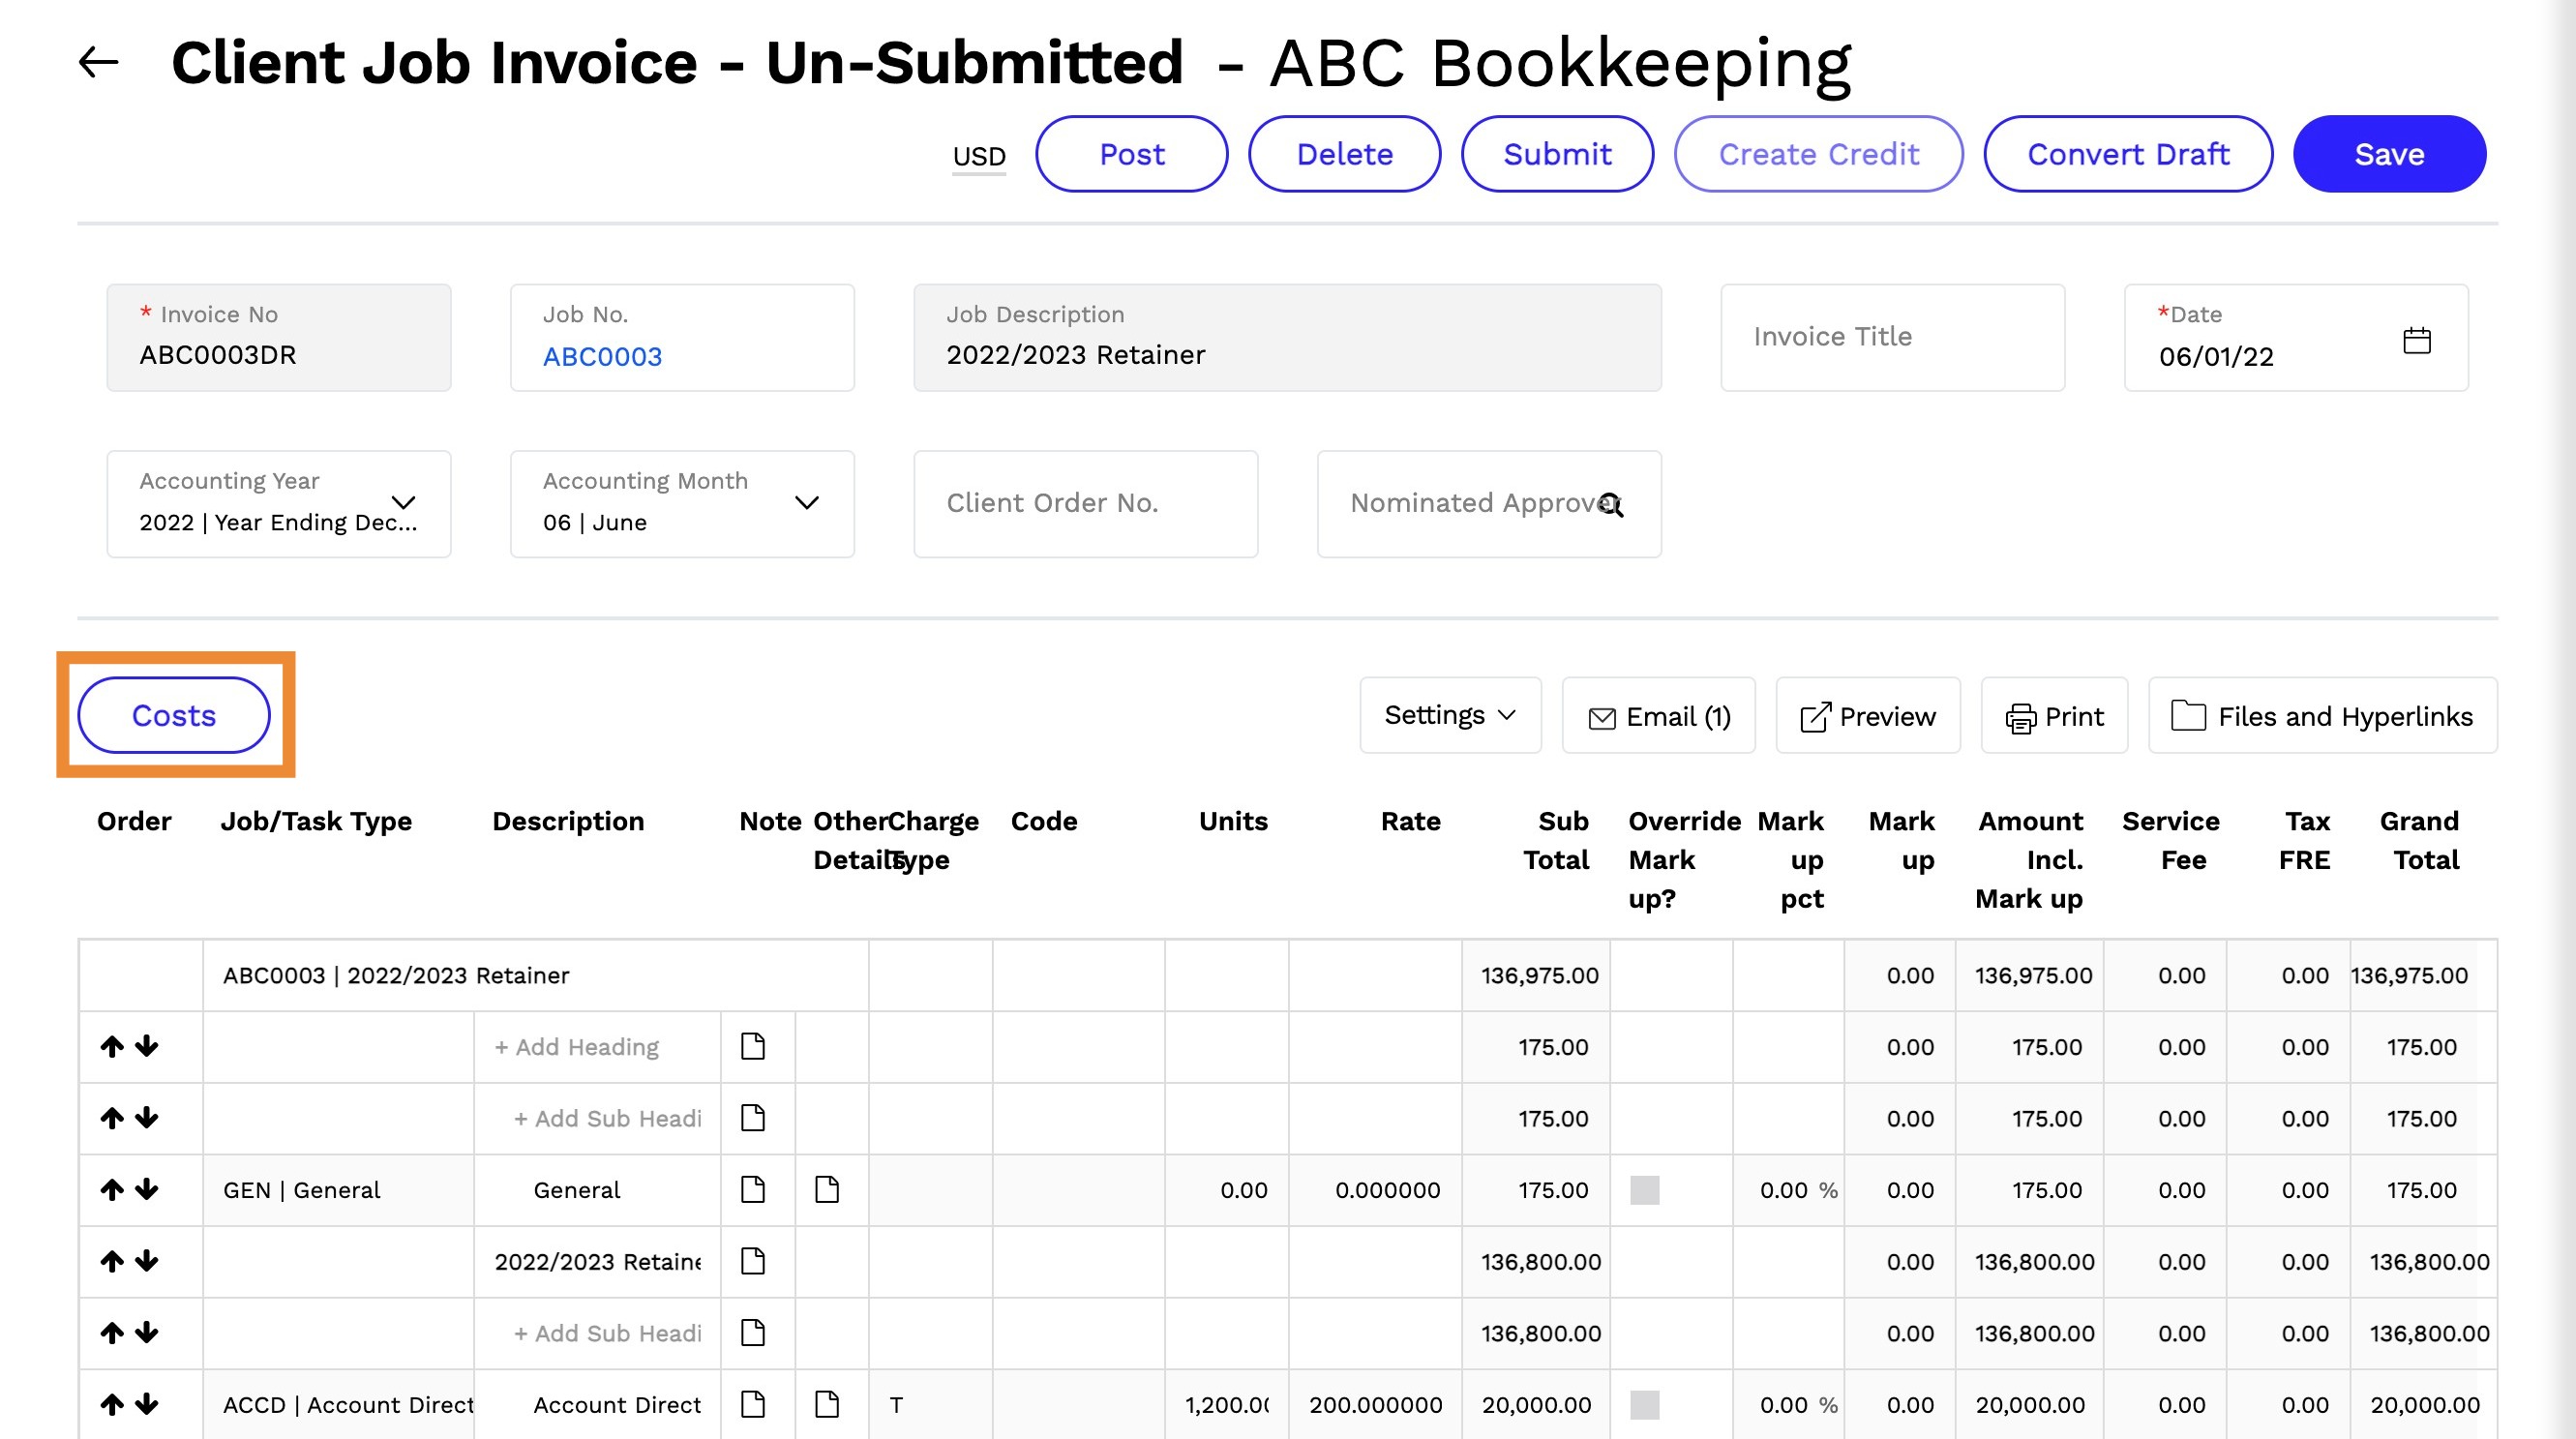This screenshot has height=1439, width=2576.
Task: Click the Nominated Approver search icon
Action: click(1610, 504)
